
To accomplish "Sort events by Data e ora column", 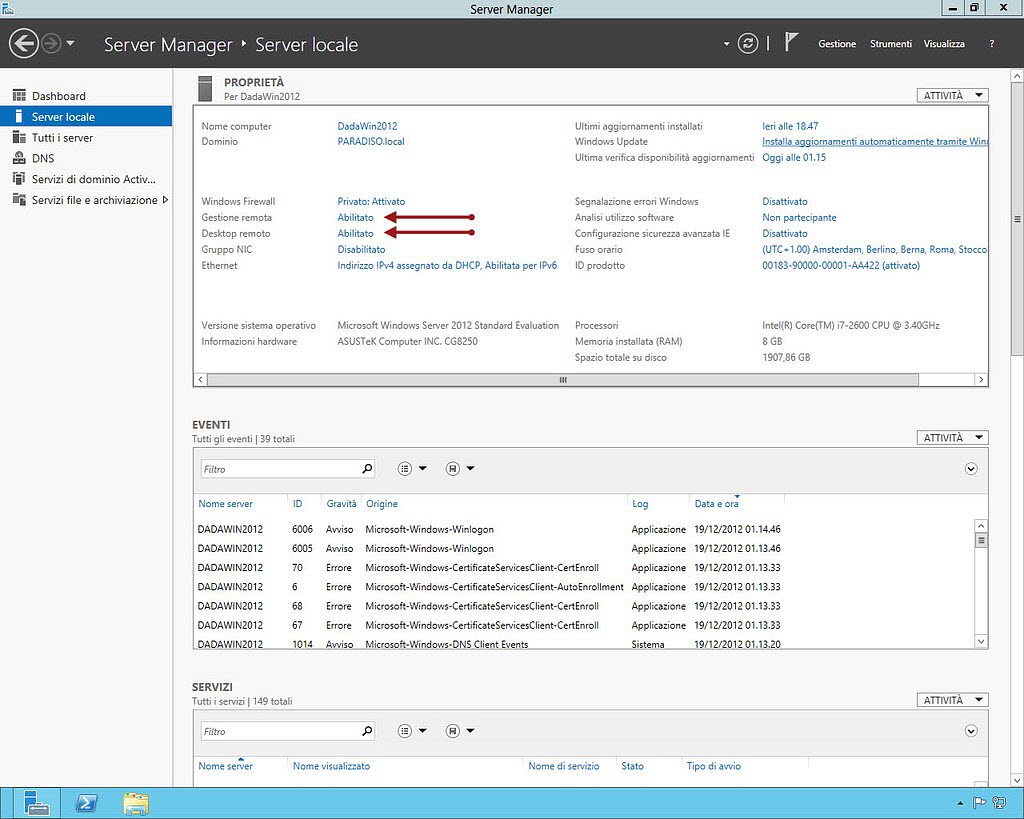I will click(716, 504).
